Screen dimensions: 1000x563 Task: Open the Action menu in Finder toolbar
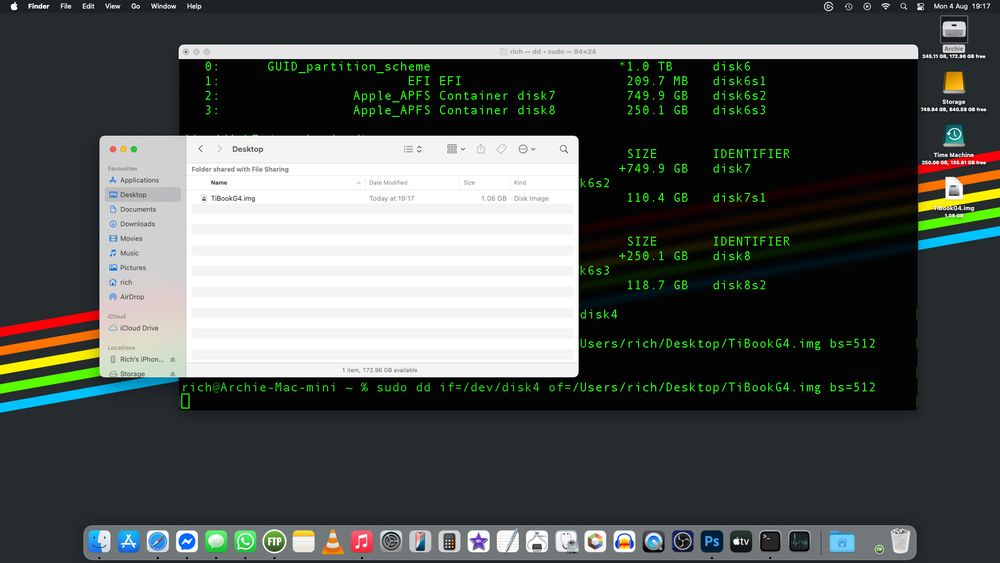(x=526, y=149)
